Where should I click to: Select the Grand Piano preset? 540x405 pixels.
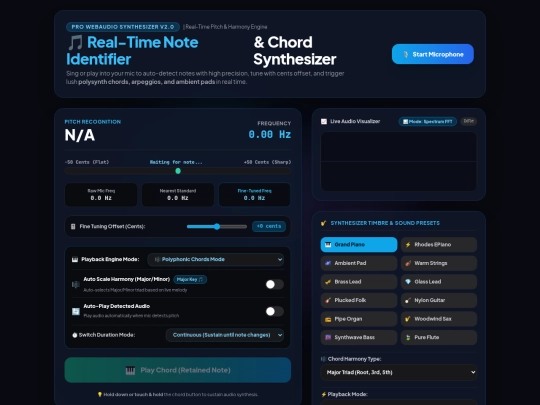pos(359,245)
